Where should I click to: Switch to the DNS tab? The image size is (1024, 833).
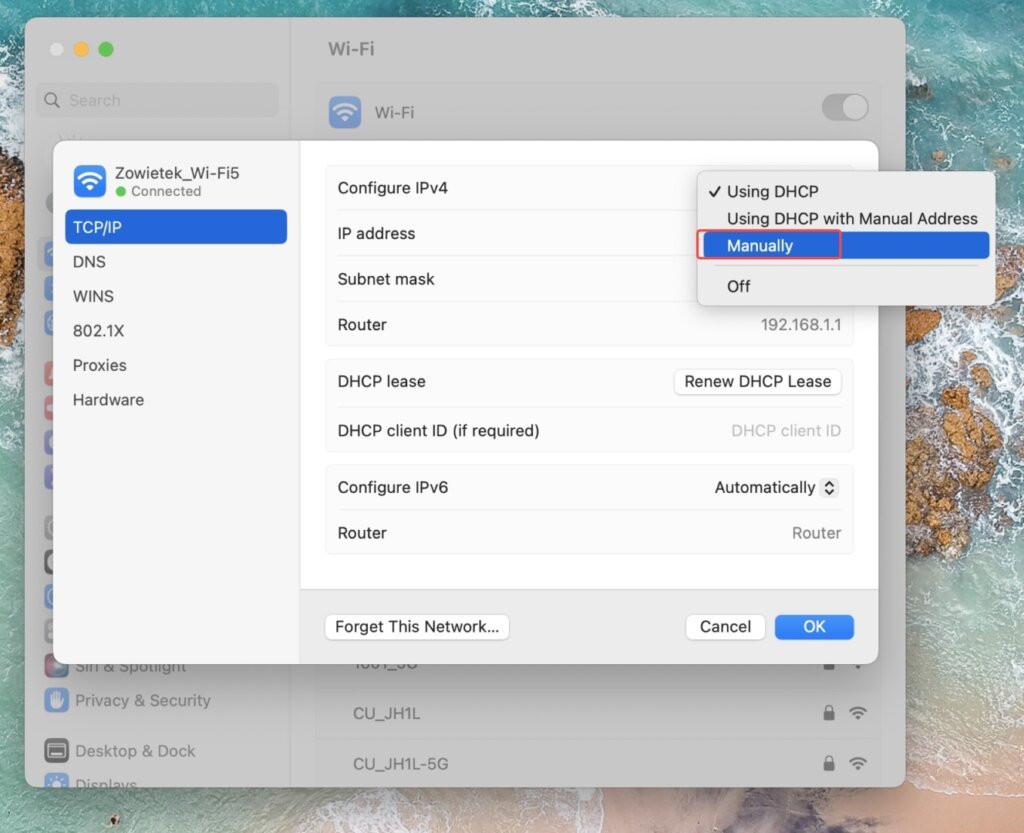89,261
